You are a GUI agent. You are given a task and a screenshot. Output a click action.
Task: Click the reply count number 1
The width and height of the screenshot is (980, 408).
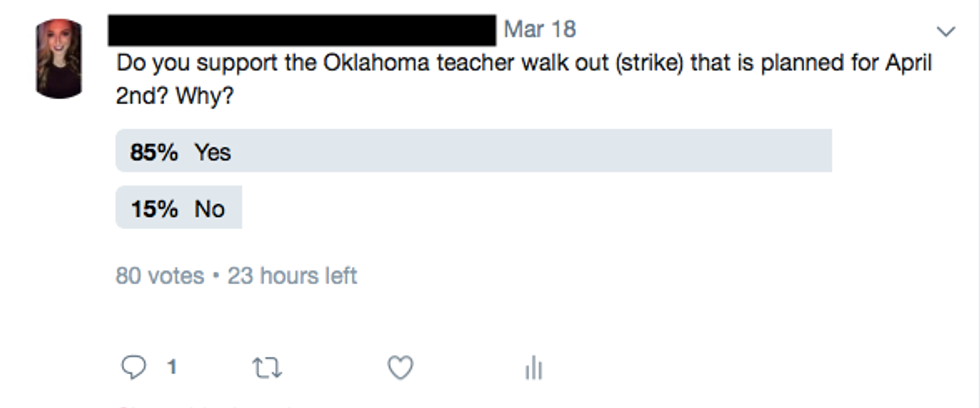click(x=172, y=368)
